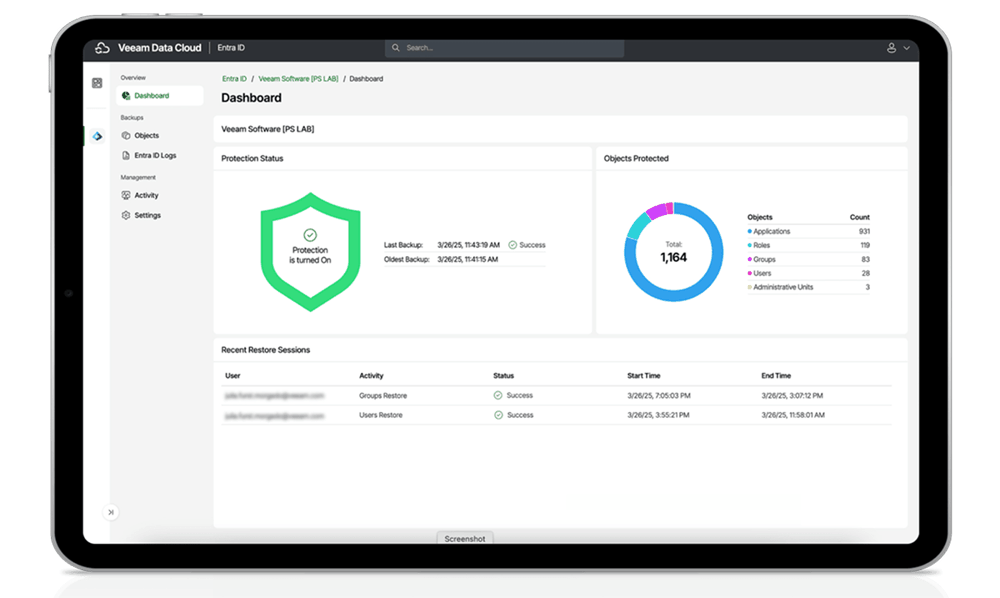1000x598 pixels.
Task: Click the Veeam Data Cloud logo icon
Action: click(102, 48)
